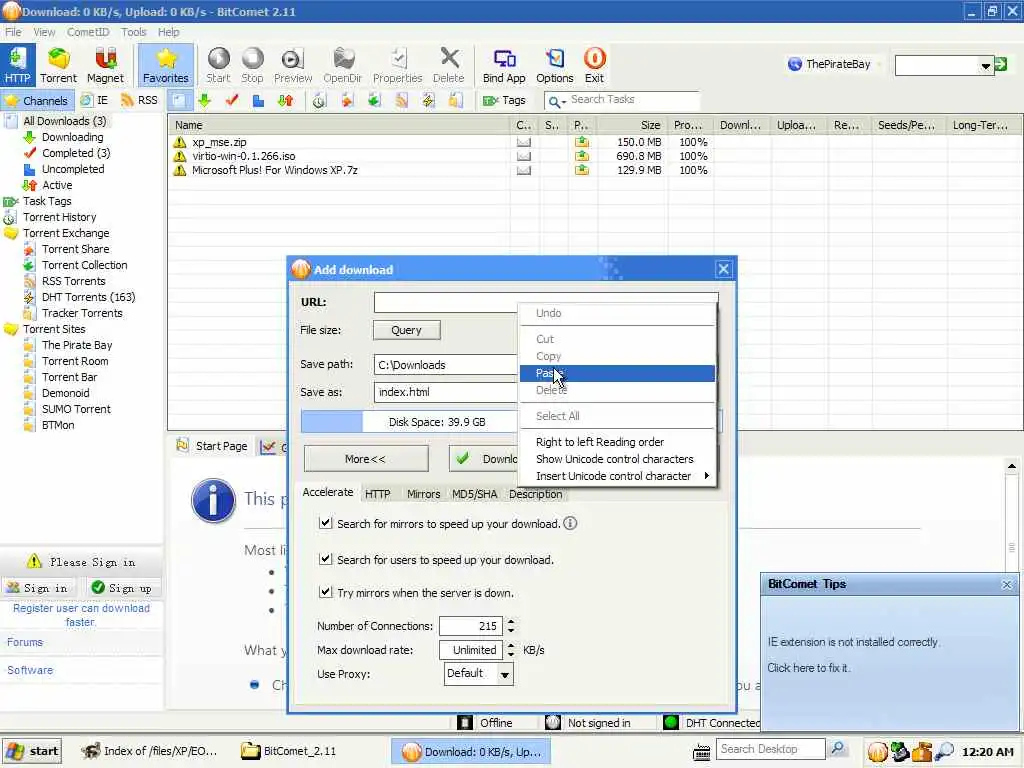Switch to BitComet_2.11 folder in taskbar

click(289, 751)
